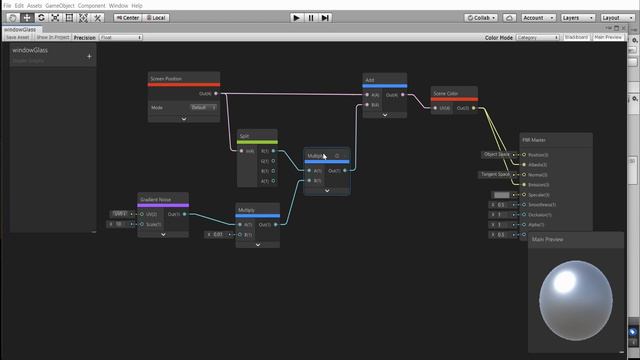Click the Smoothness X value field
Screen dimensions: 640x360
point(500,204)
